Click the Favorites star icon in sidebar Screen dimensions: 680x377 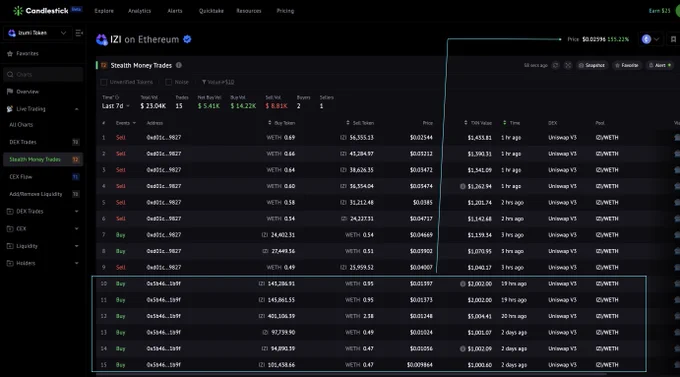pyautogui.click(x=10, y=54)
